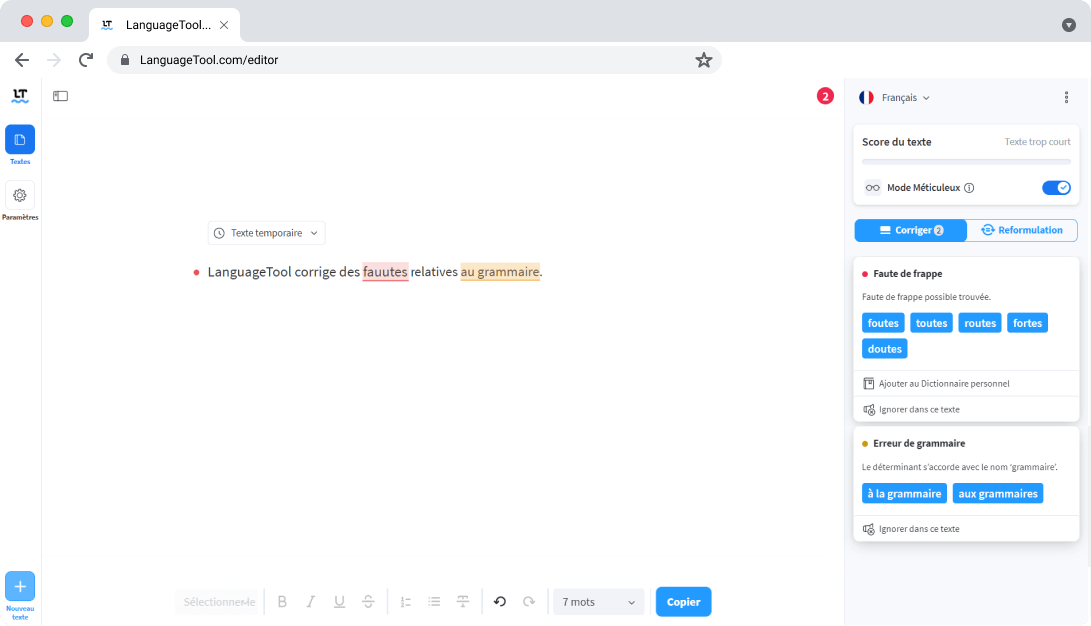Toggle the sidebar panel icon

[61, 96]
